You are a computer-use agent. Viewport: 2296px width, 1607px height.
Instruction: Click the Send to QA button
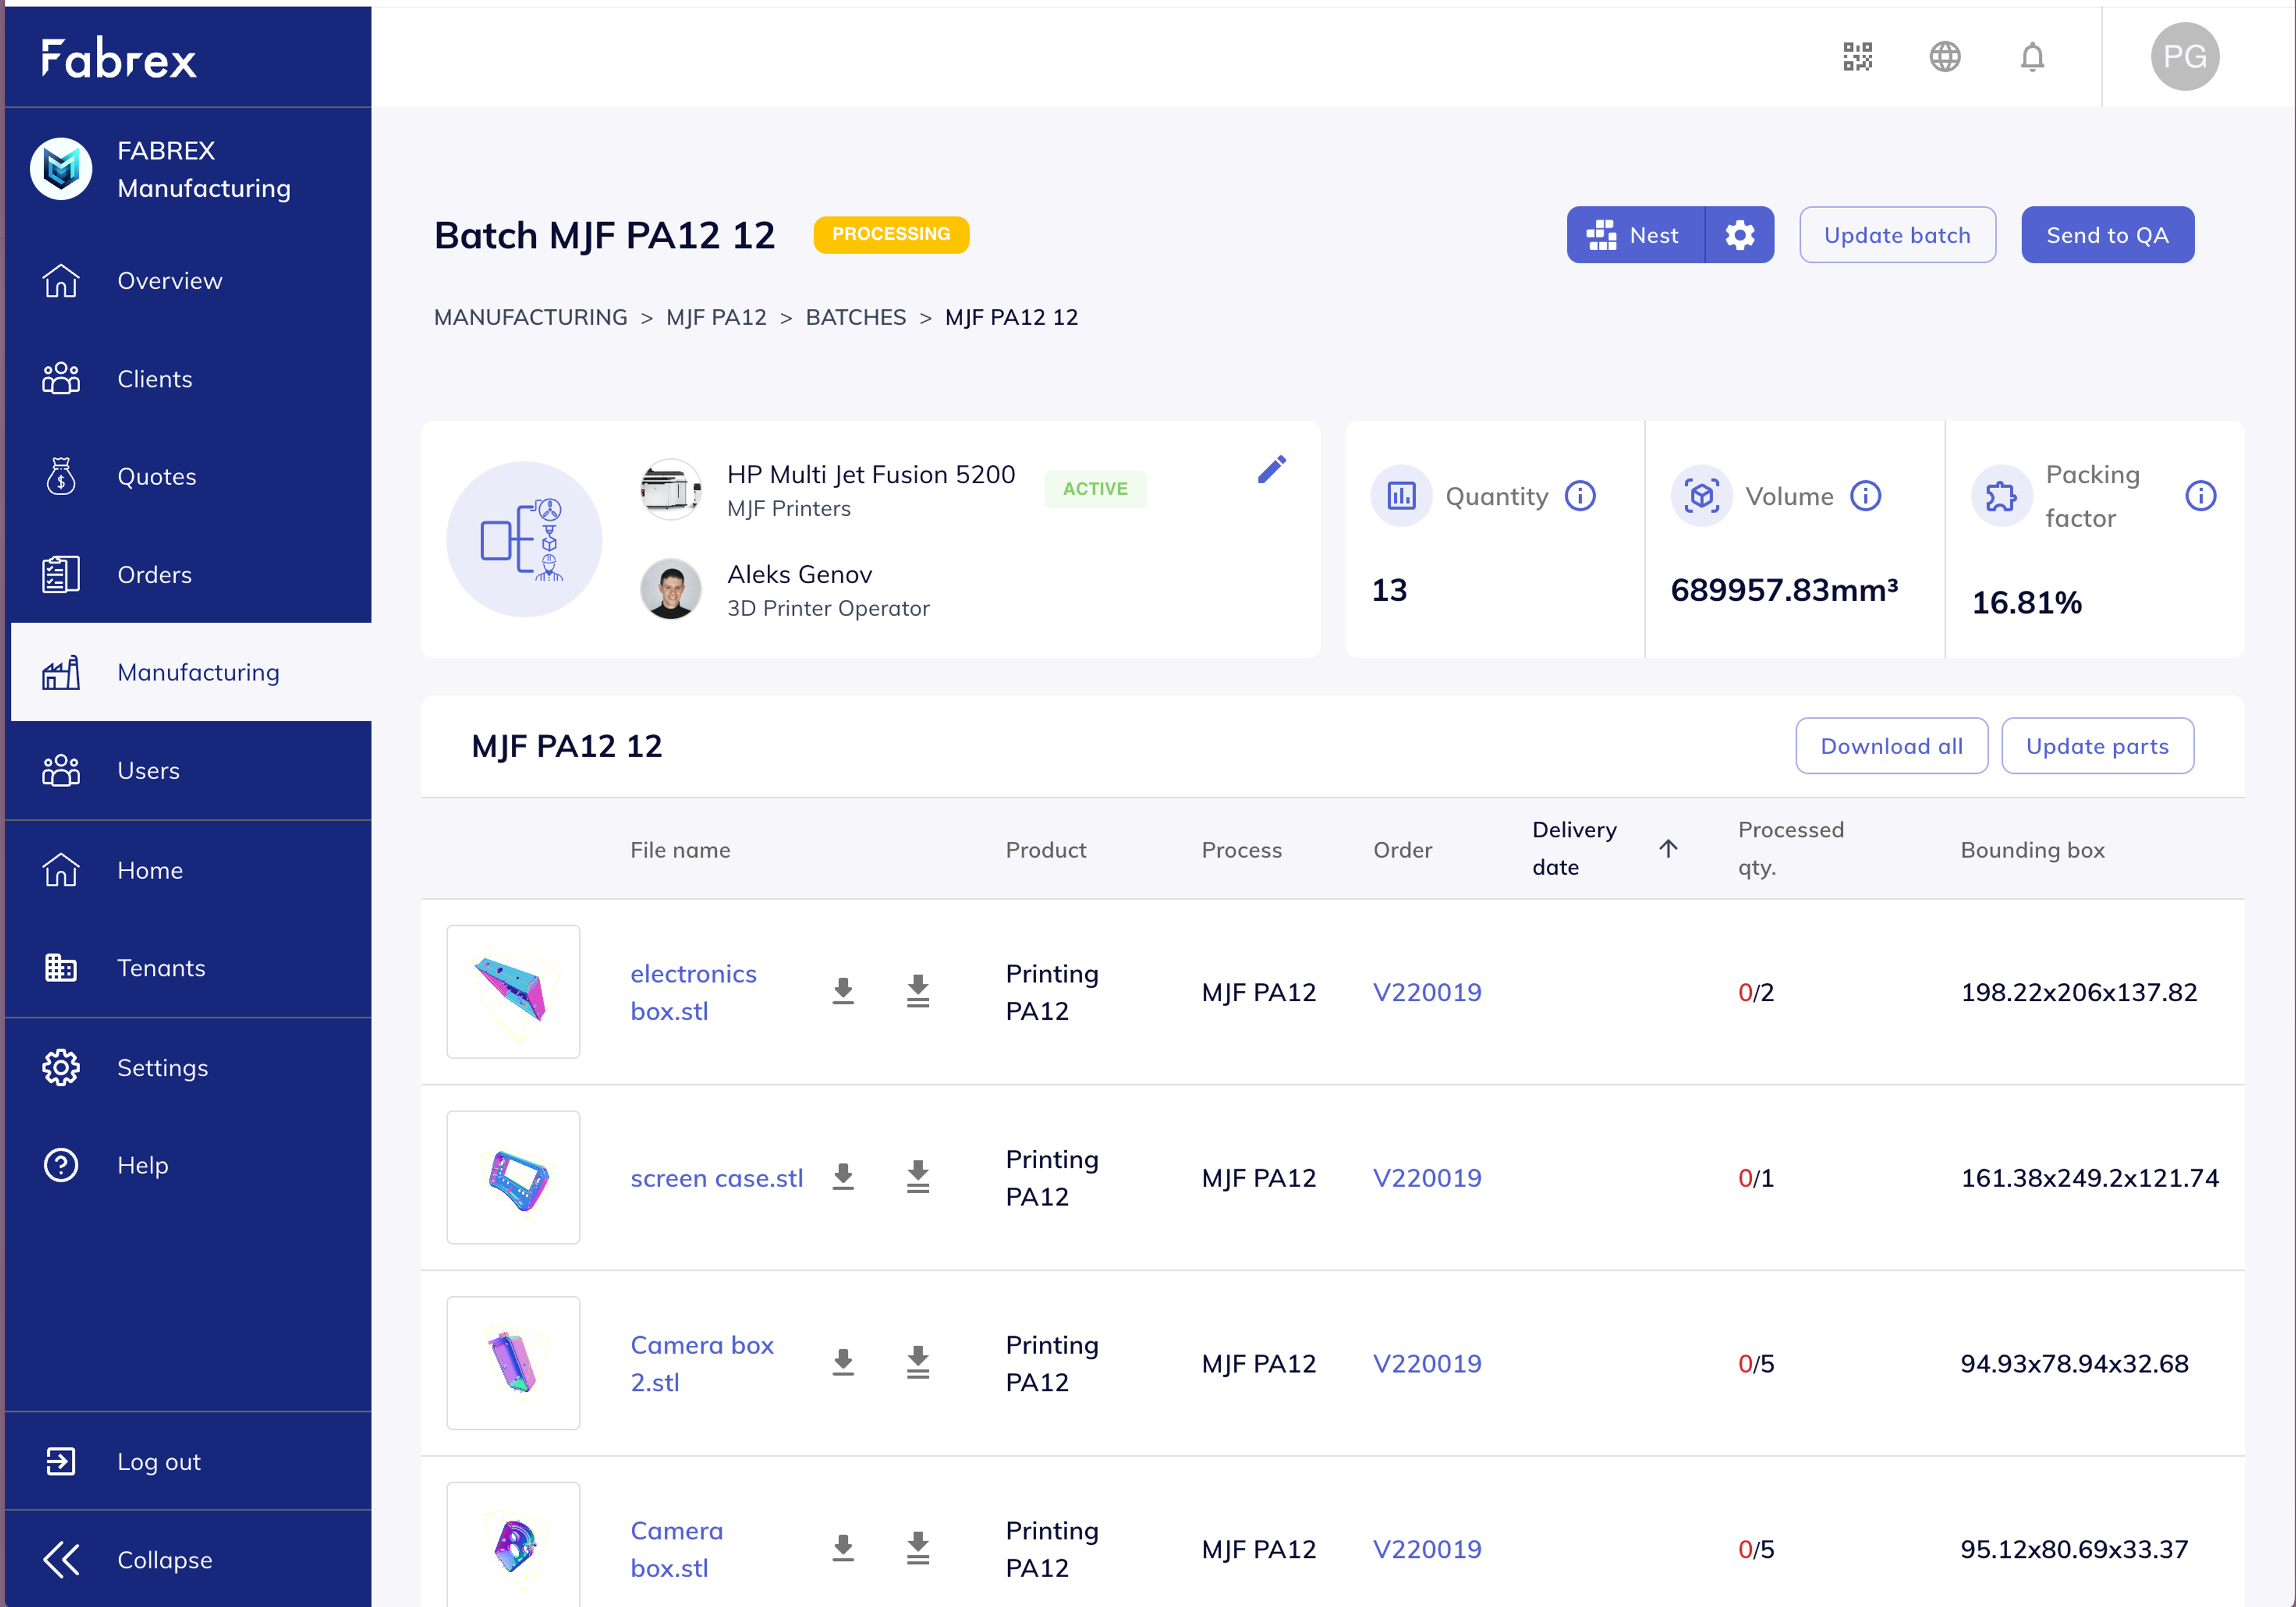coord(2107,235)
